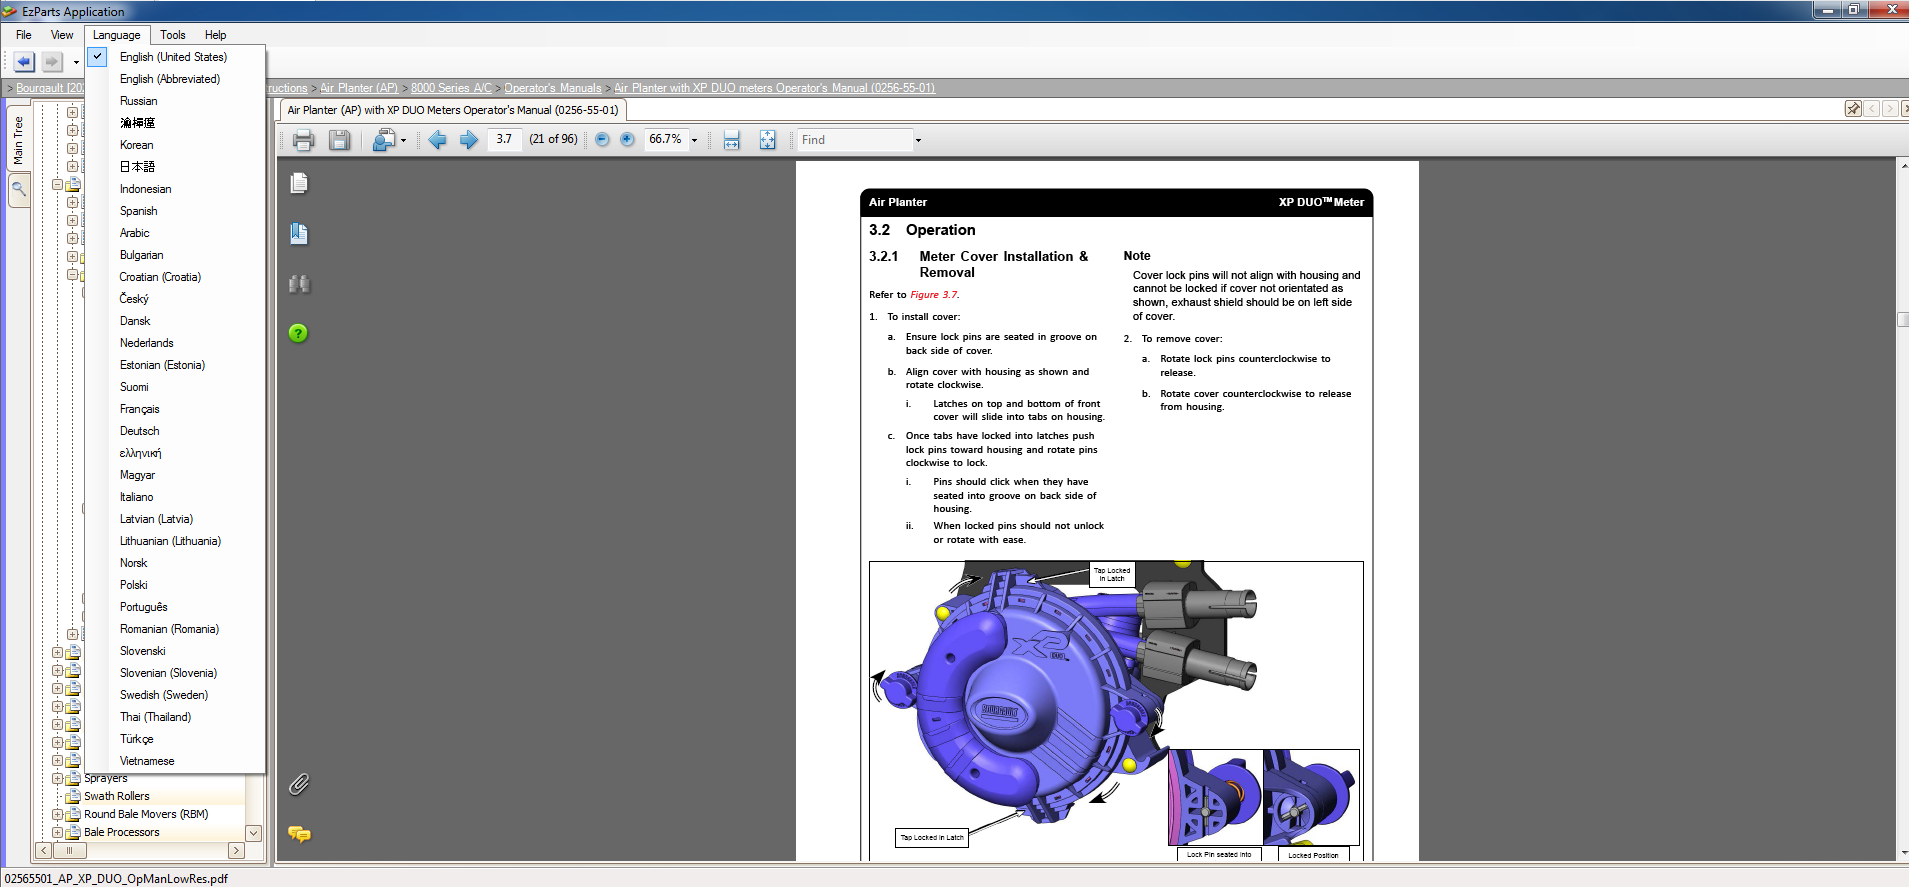
Task: Click Operator's Manuals breadcrumb link
Action: [553, 88]
